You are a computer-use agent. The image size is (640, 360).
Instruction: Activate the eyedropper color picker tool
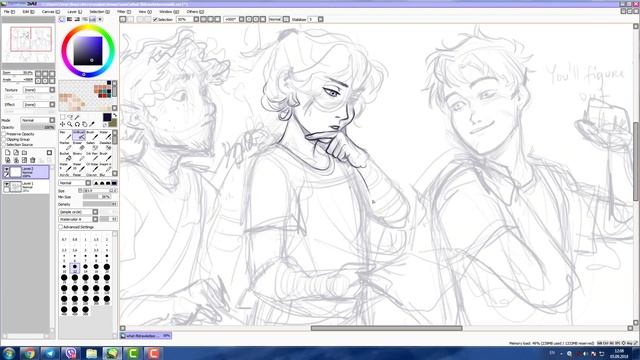(91, 124)
